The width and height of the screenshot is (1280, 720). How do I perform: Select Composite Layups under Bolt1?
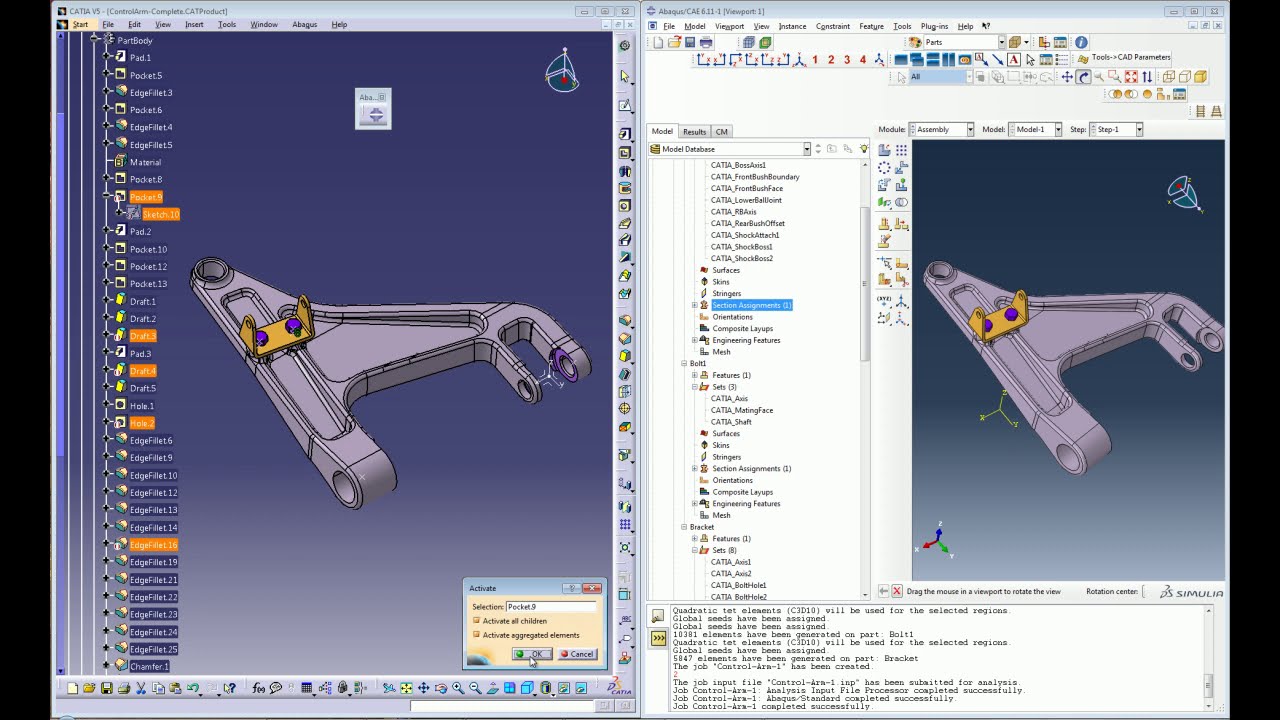742,492
